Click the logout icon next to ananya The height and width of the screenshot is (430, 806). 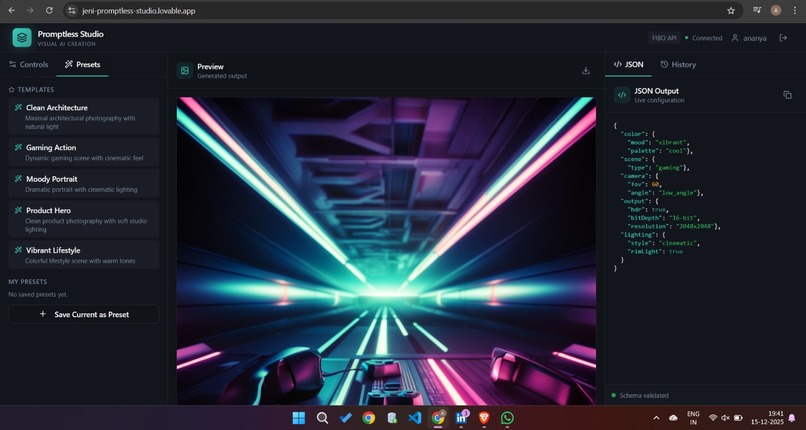[783, 38]
